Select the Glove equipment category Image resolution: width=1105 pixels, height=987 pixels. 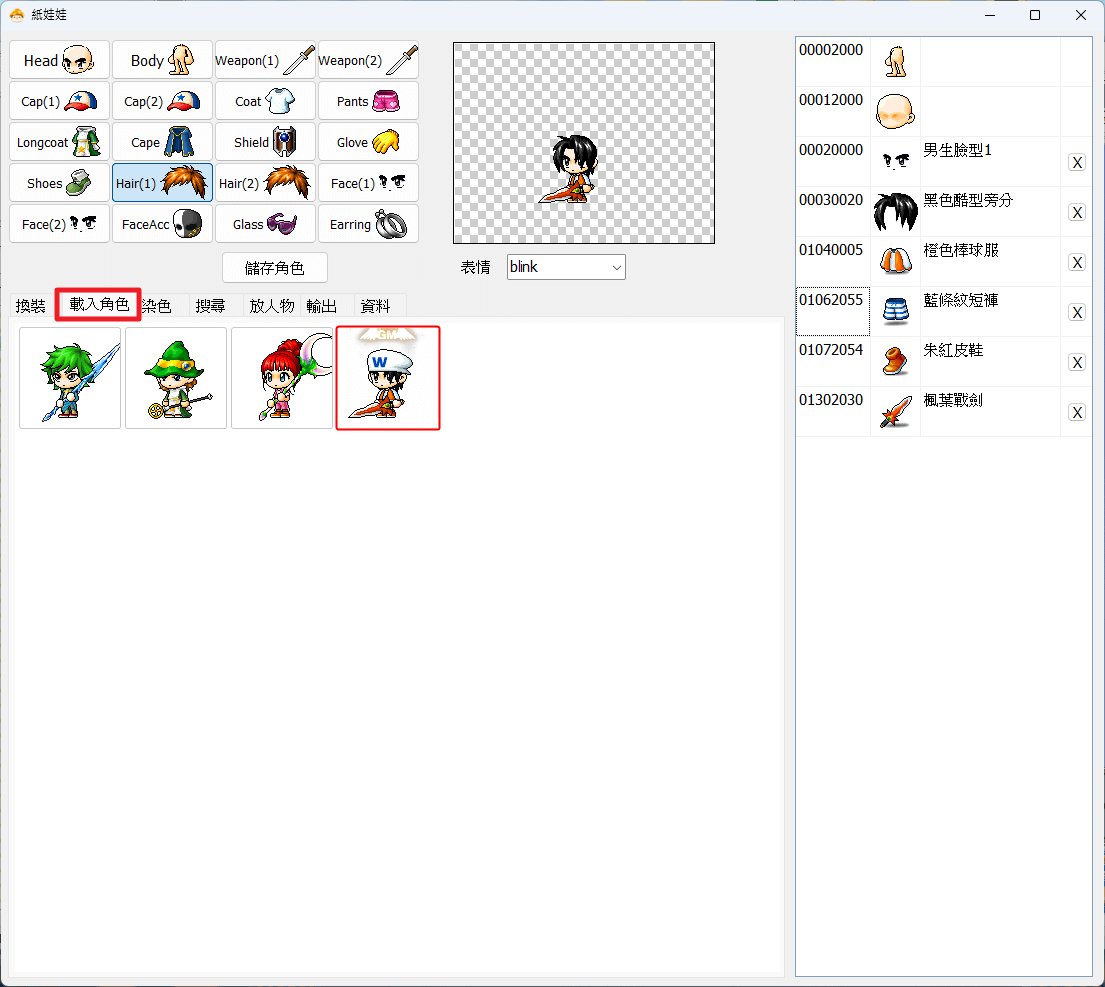pyautogui.click(x=368, y=142)
